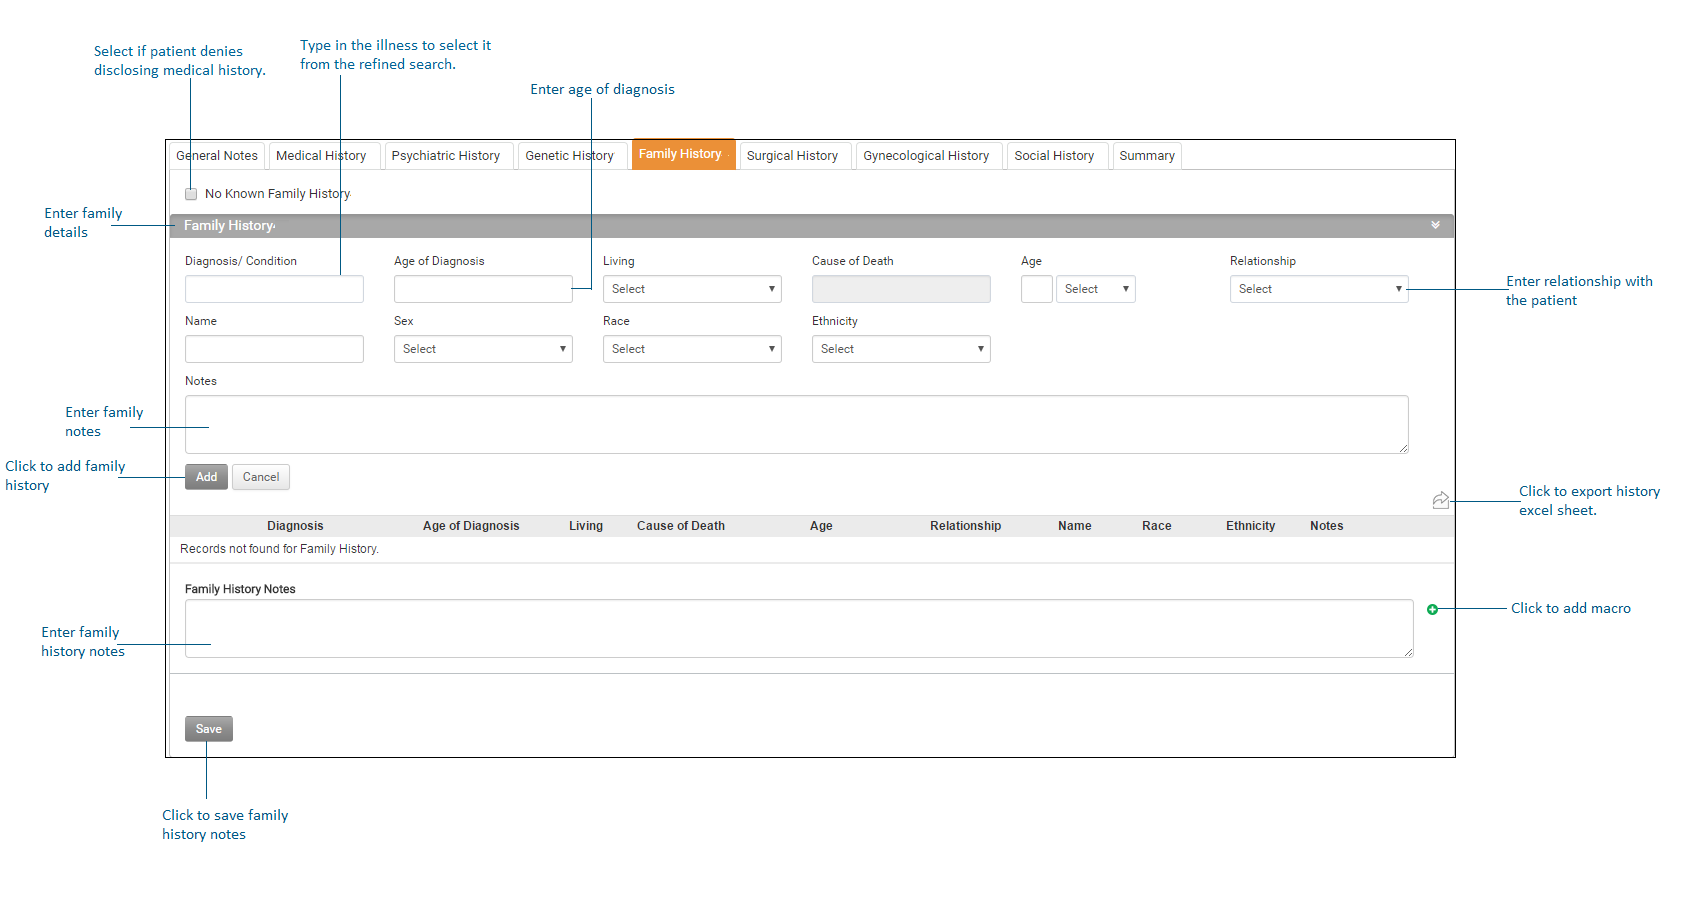Focus the Diagnosis/Condition input field
Screen dimensions: 1708x918
click(x=274, y=289)
